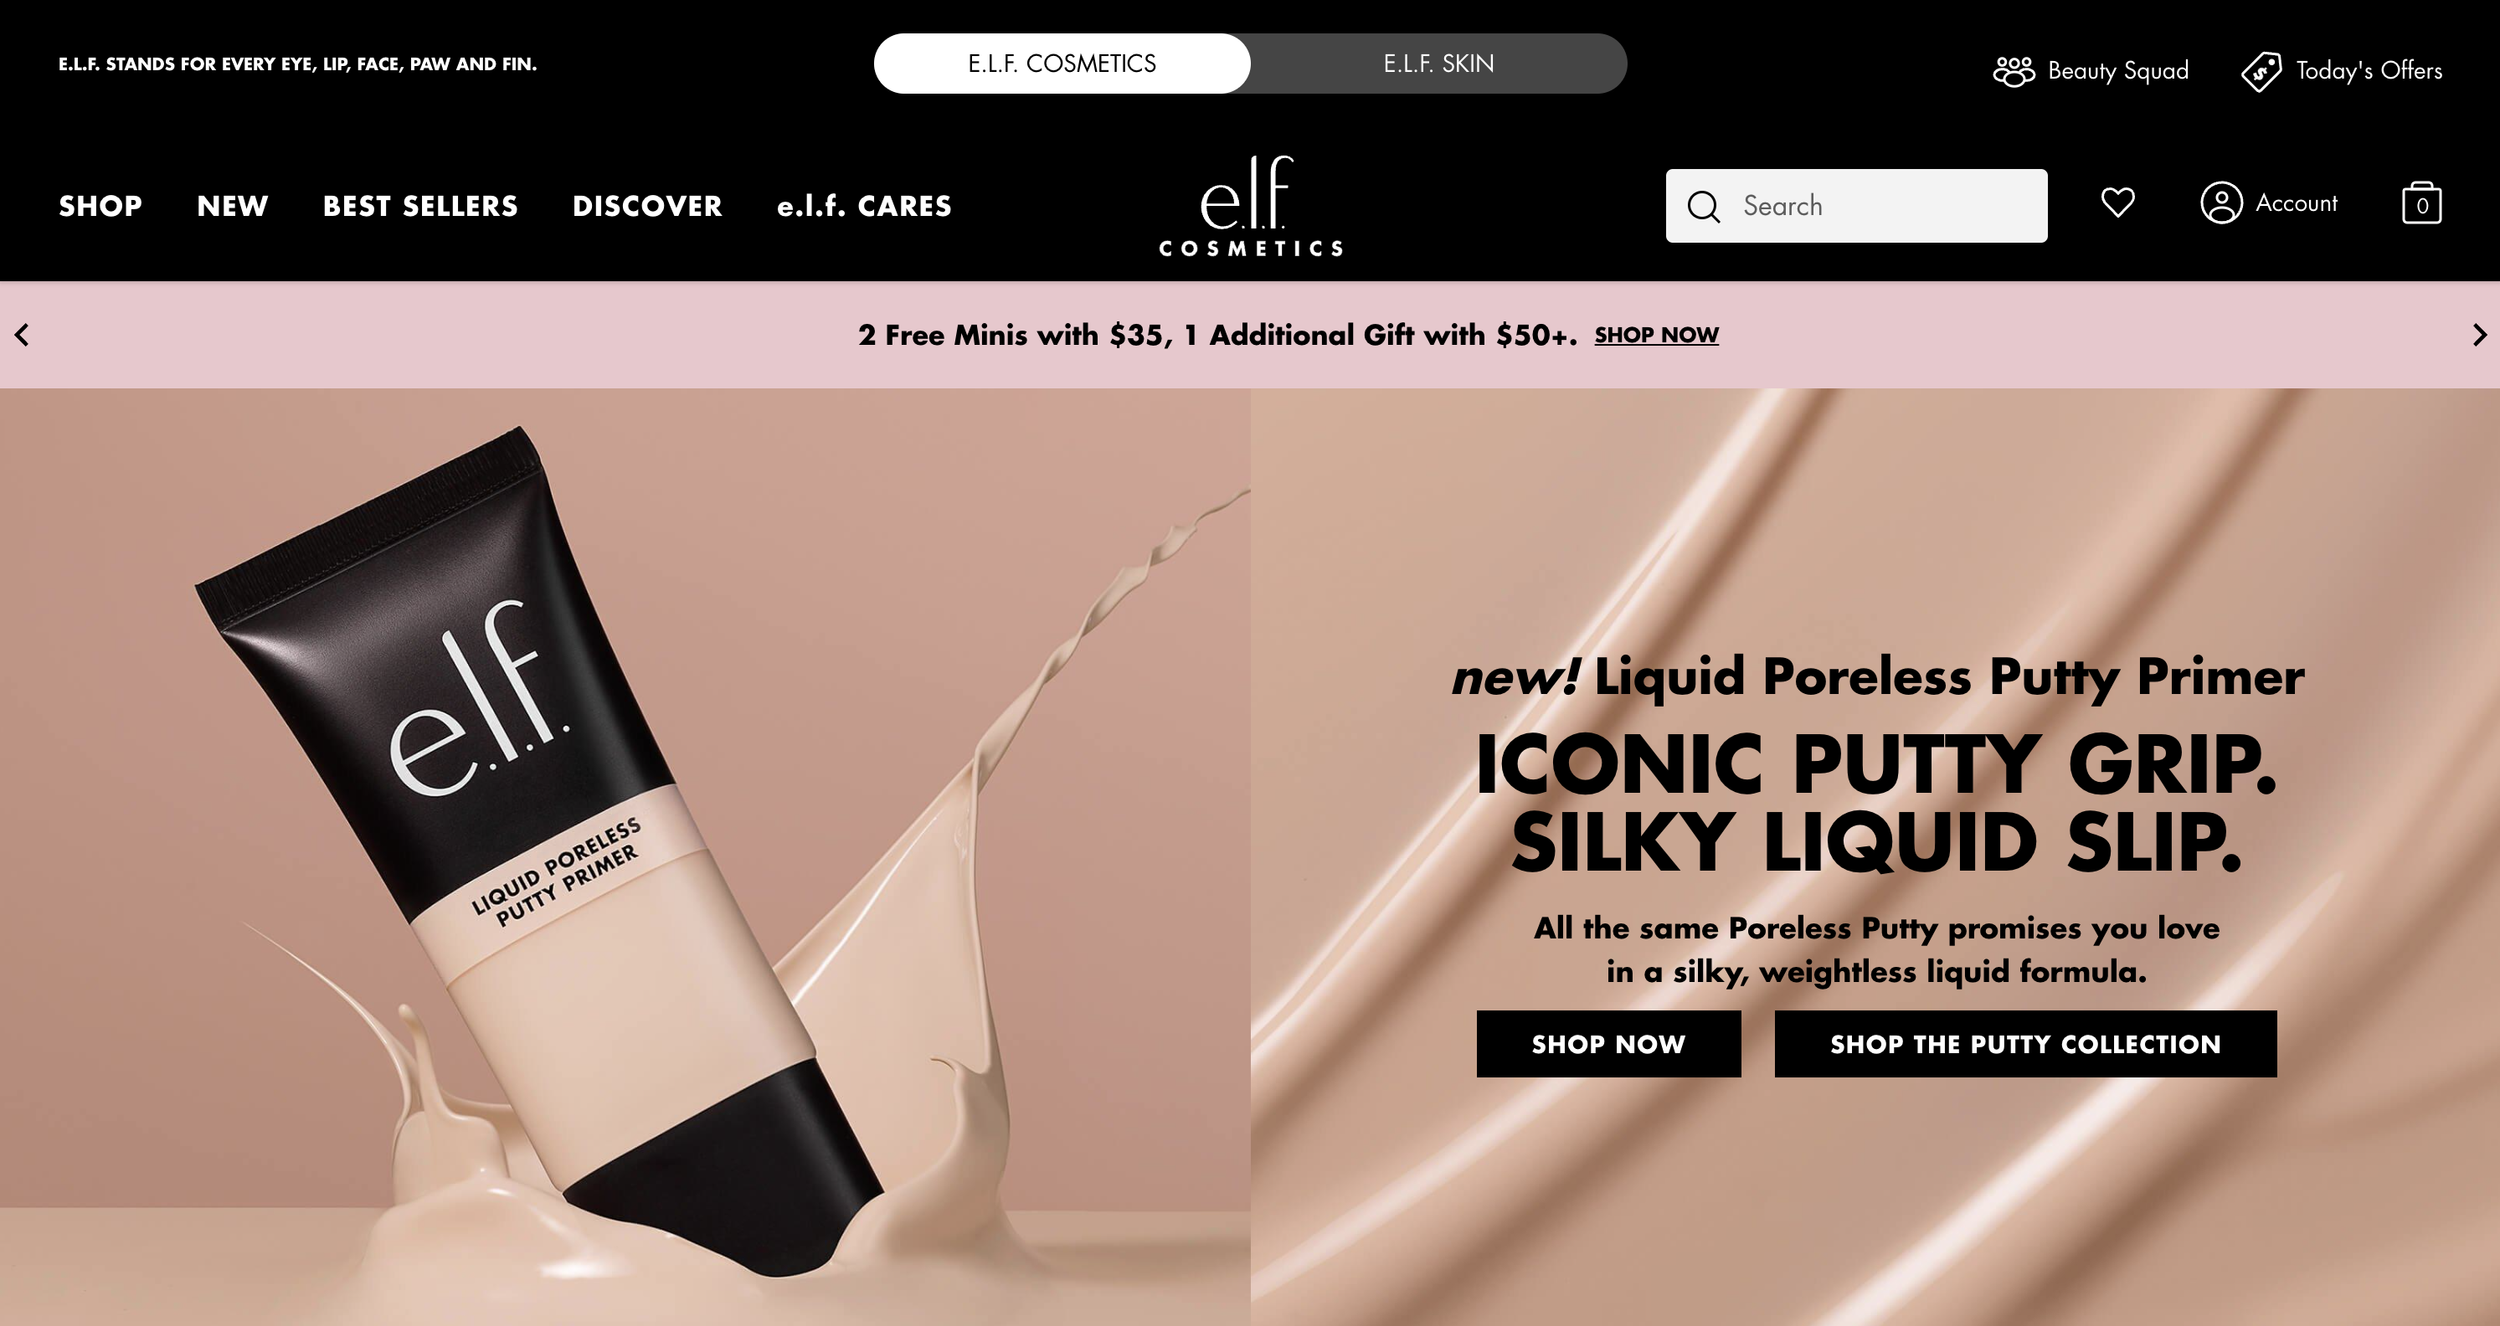This screenshot has width=2500, height=1326.
Task: Go to the e.l.f. Cosmetics logo home
Action: click(x=1250, y=206)
